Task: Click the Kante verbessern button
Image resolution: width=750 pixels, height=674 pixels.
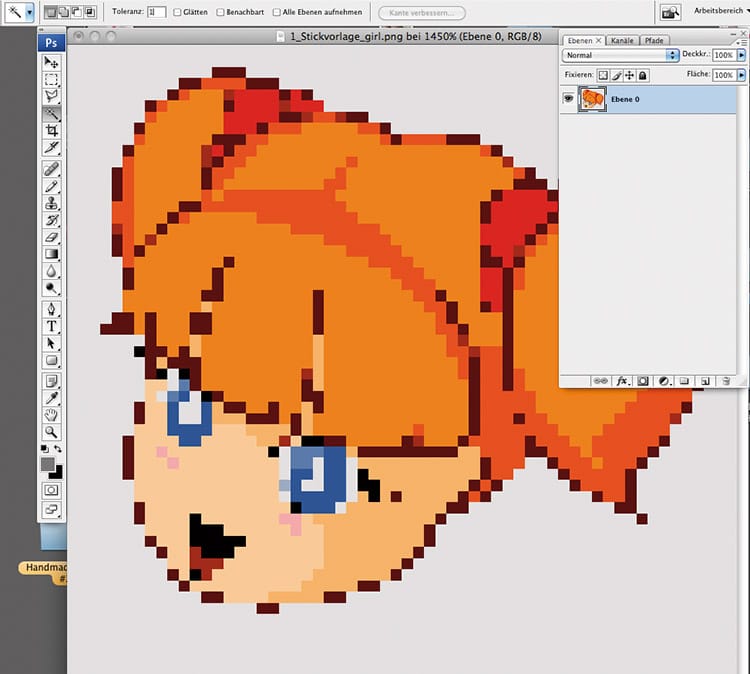Action: [421, 13]
